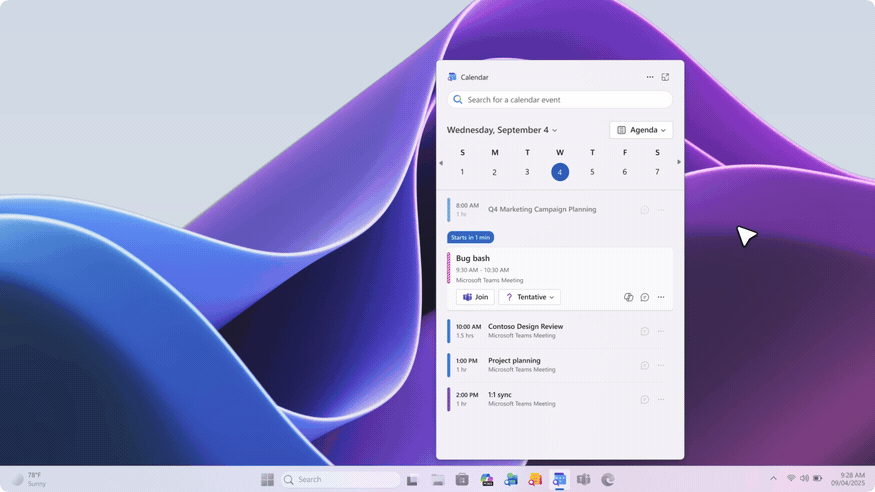
Task: Open Contoso Design Review event
Action: point(525,326)
